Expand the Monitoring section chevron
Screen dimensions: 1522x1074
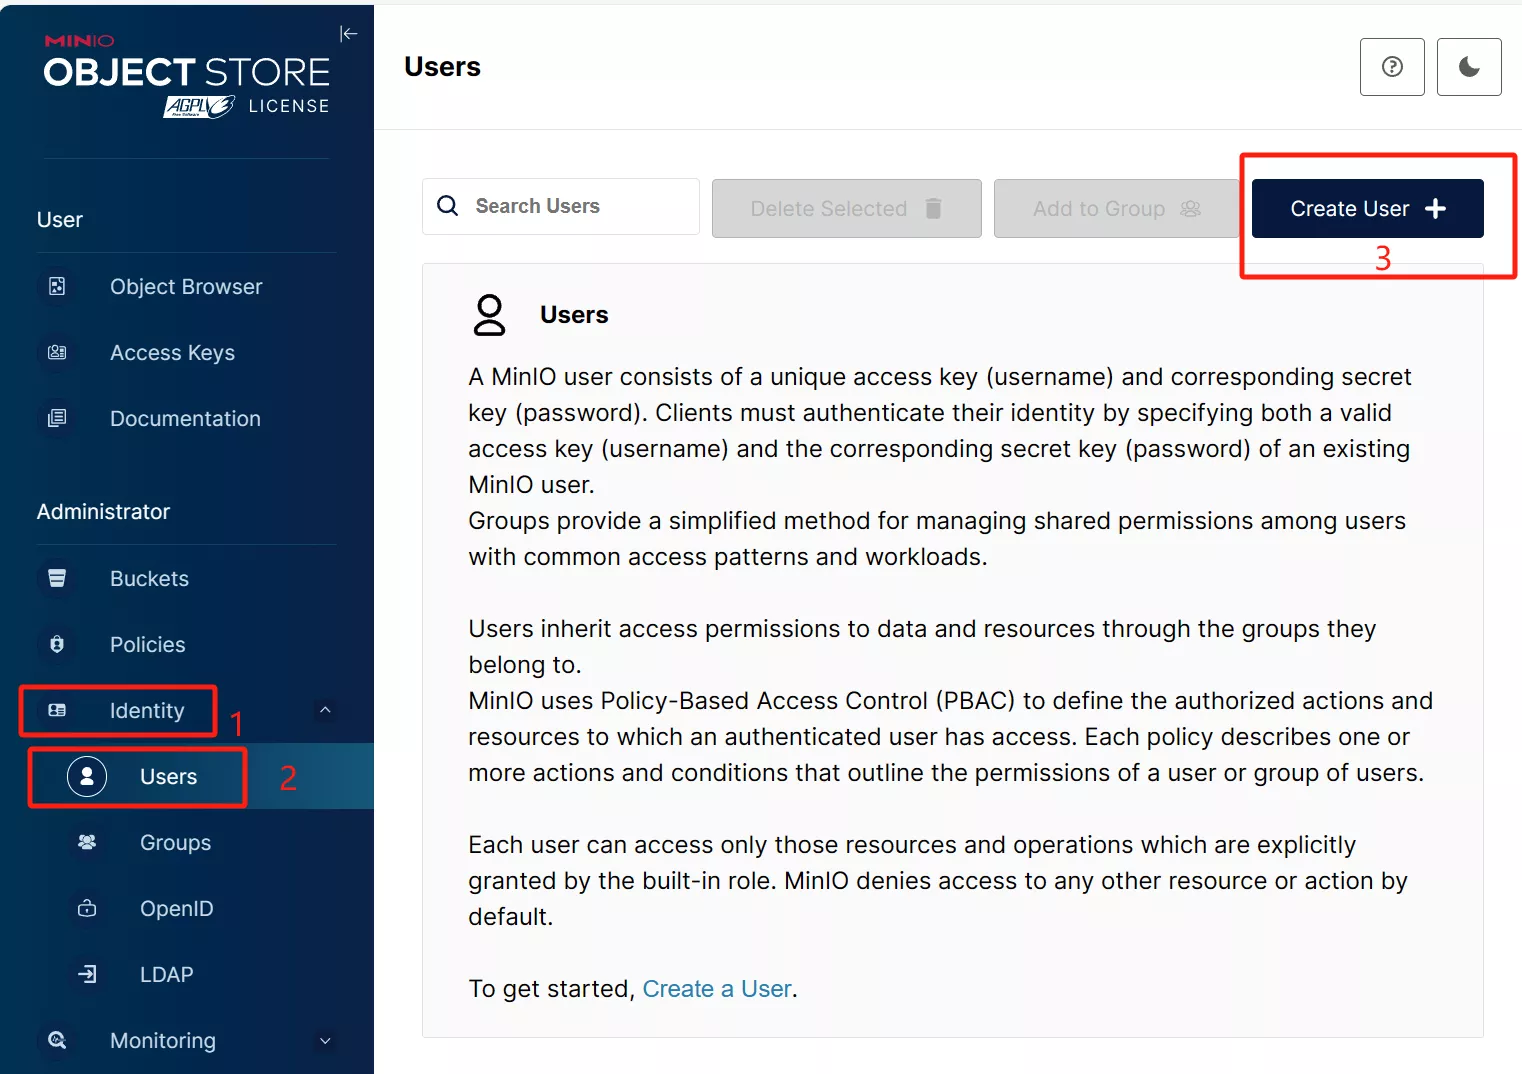click(325, 1040)
